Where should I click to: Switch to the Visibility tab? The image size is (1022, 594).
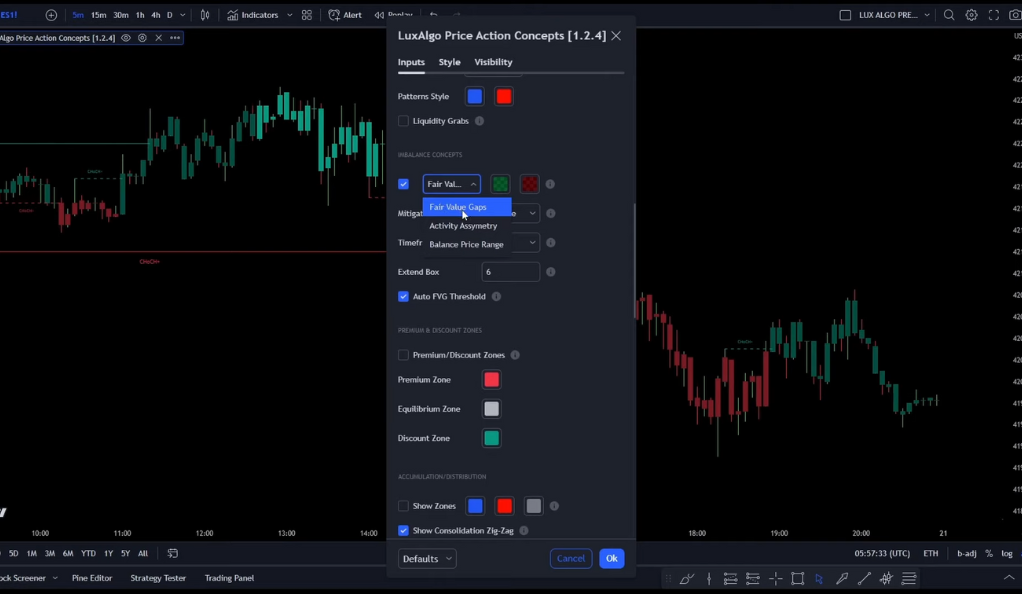[493, 62]
